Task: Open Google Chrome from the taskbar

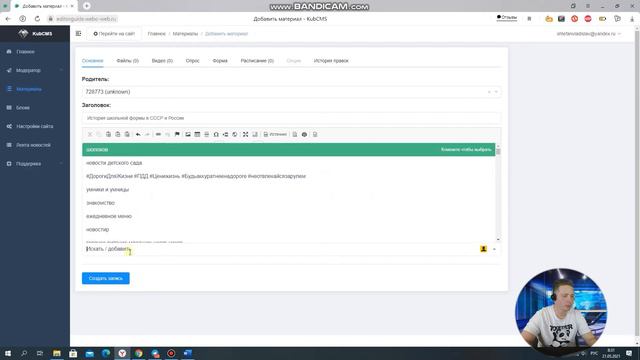Action: (138, 353)
